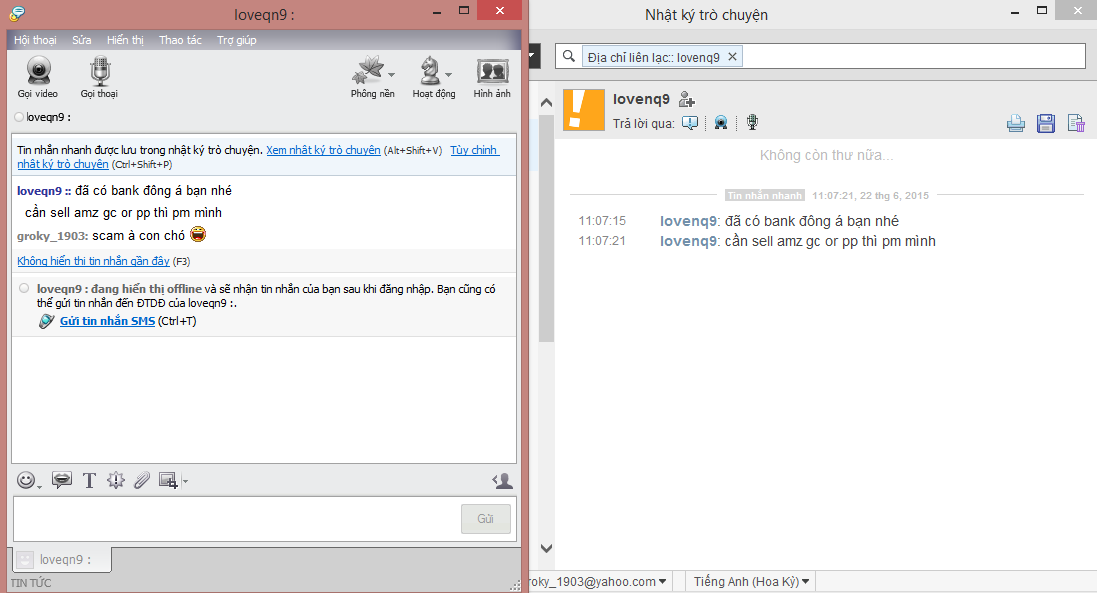Image resolution: width=1097 pixels, height=593 pixels.
Task: Click the TIN TỨC status bar label
Action: pyautogui.click(x=31, y=583)
